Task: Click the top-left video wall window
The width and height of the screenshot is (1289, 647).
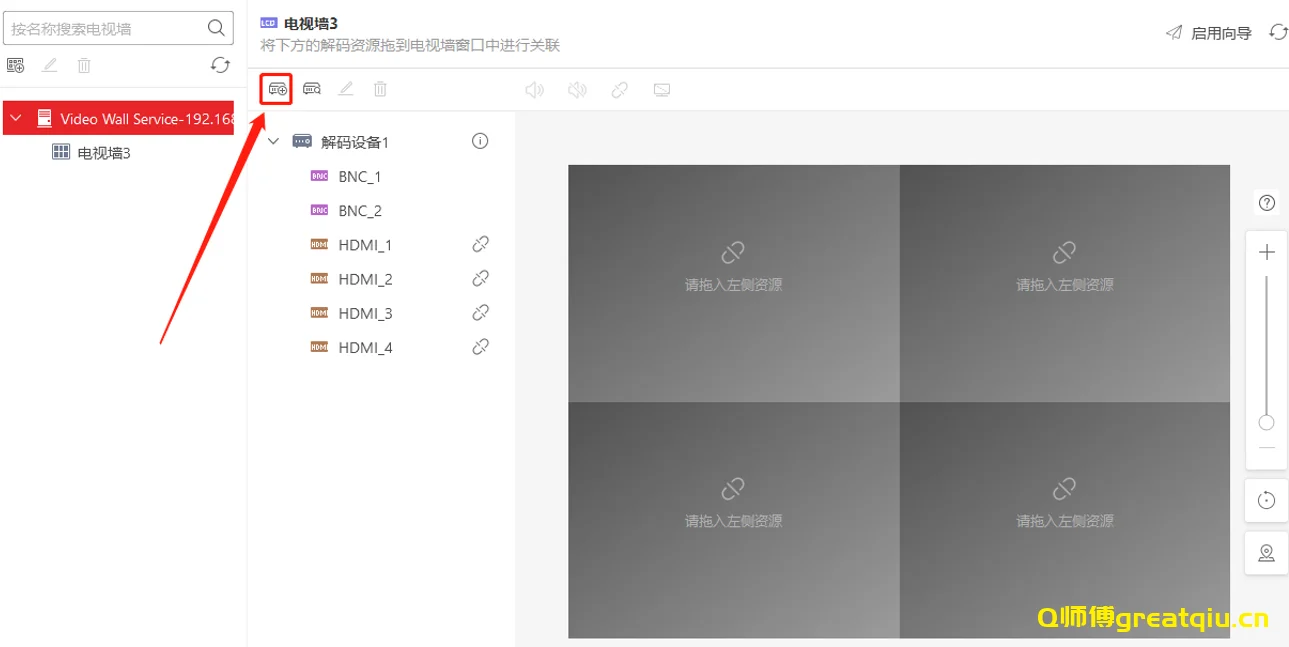Action: [x=733, y=283]
